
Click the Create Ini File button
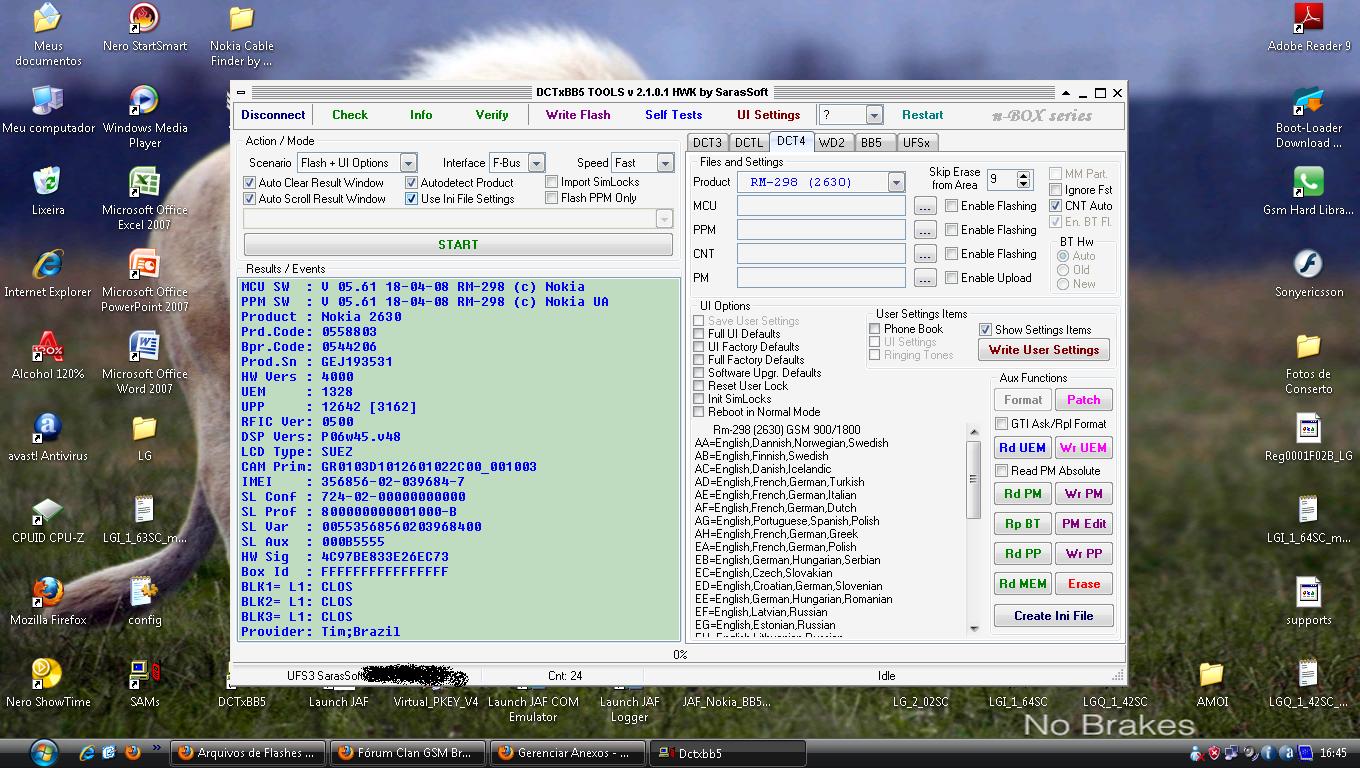tap(1054, 616)
